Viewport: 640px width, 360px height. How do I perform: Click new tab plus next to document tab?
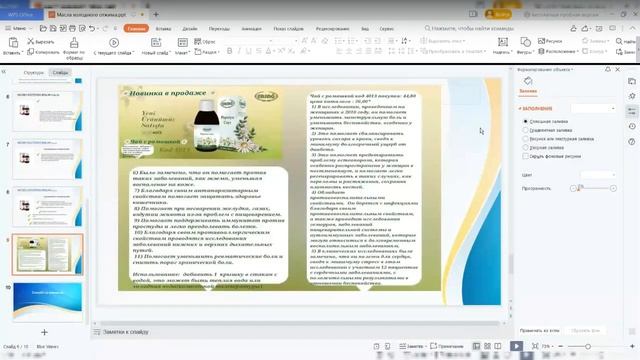[156, 14]
